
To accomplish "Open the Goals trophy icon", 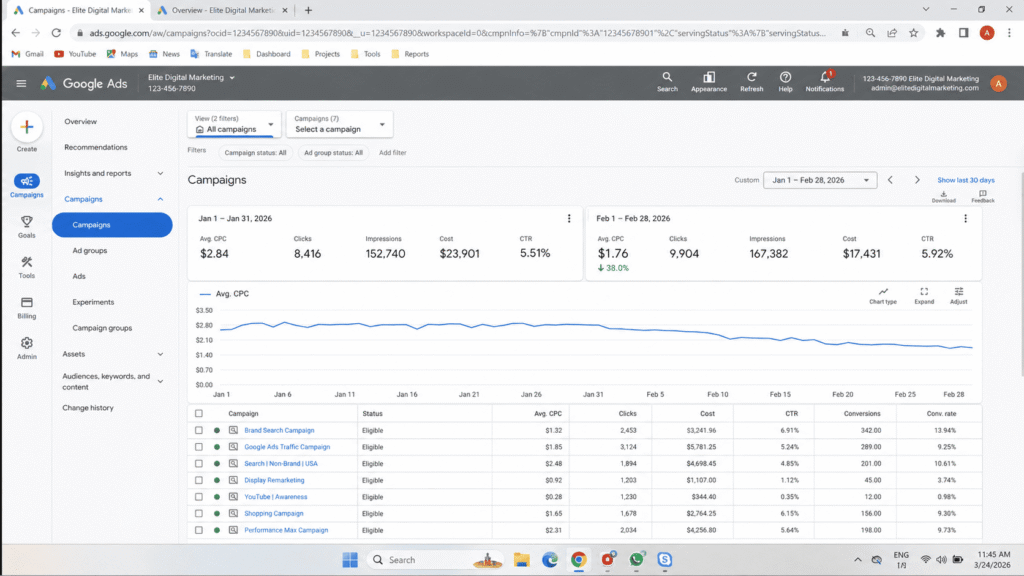I will tap(27, 221).
